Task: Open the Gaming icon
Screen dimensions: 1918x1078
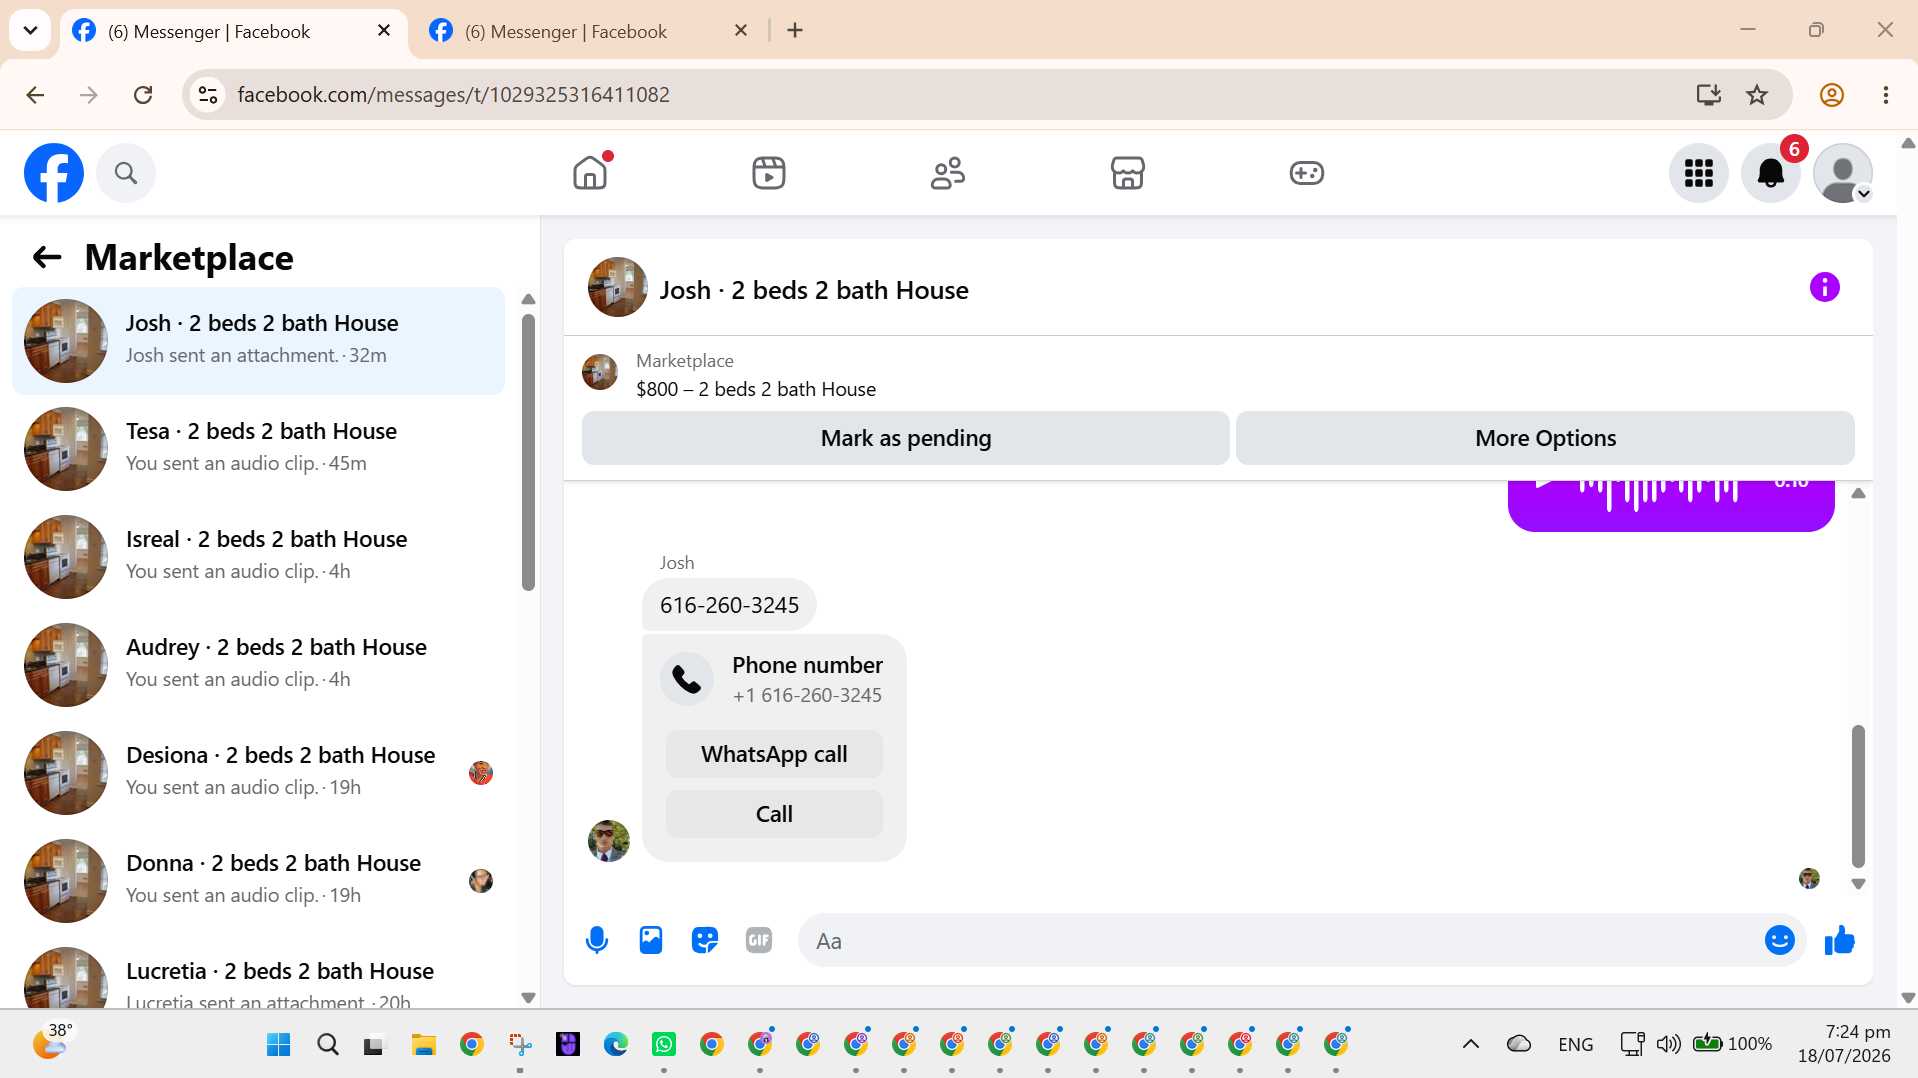Action: (x=1306, y=173)
